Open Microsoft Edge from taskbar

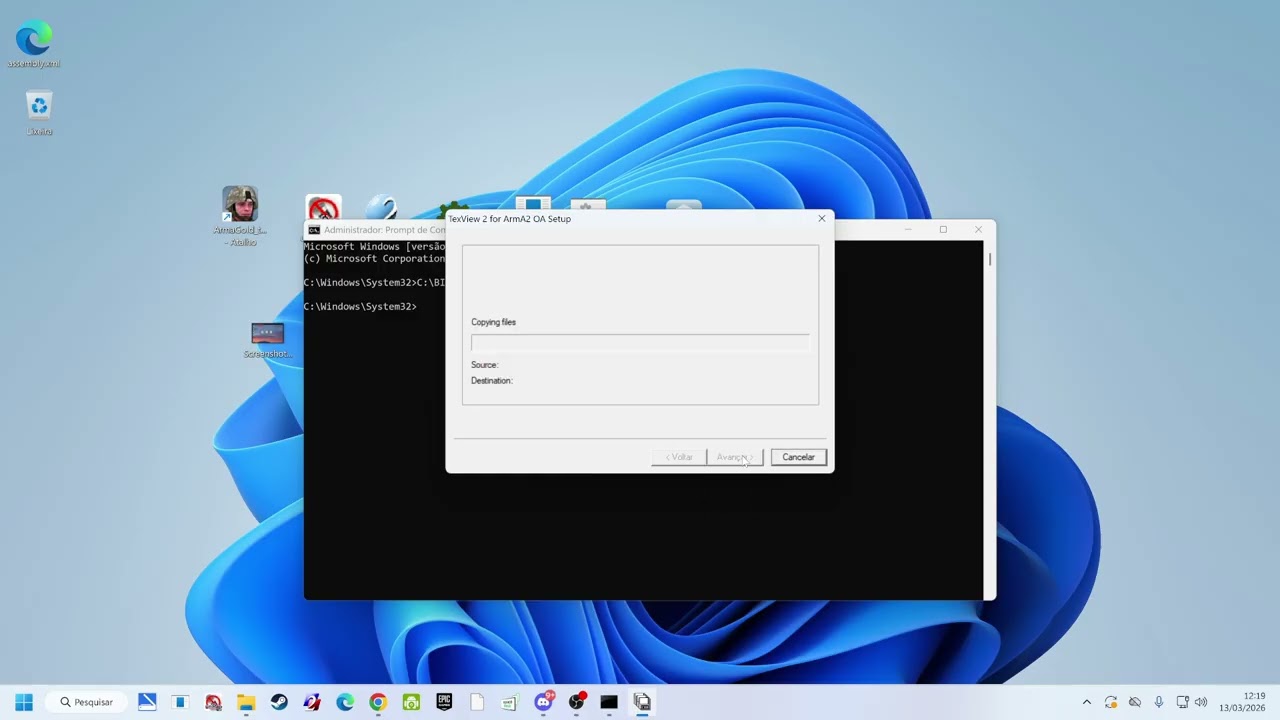coord(345,702)
